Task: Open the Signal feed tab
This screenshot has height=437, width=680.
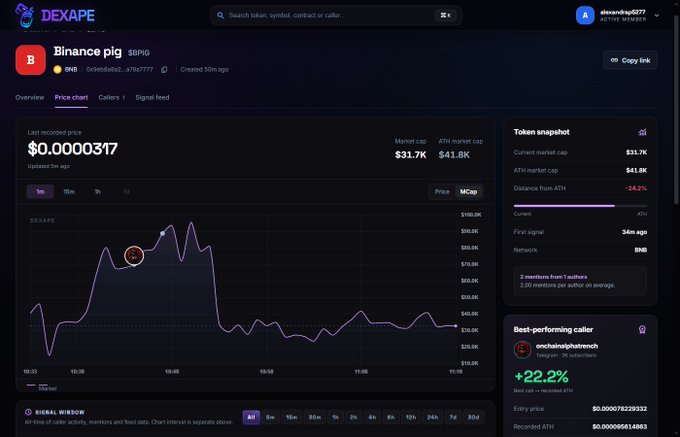Action: [x=152, y=98]
